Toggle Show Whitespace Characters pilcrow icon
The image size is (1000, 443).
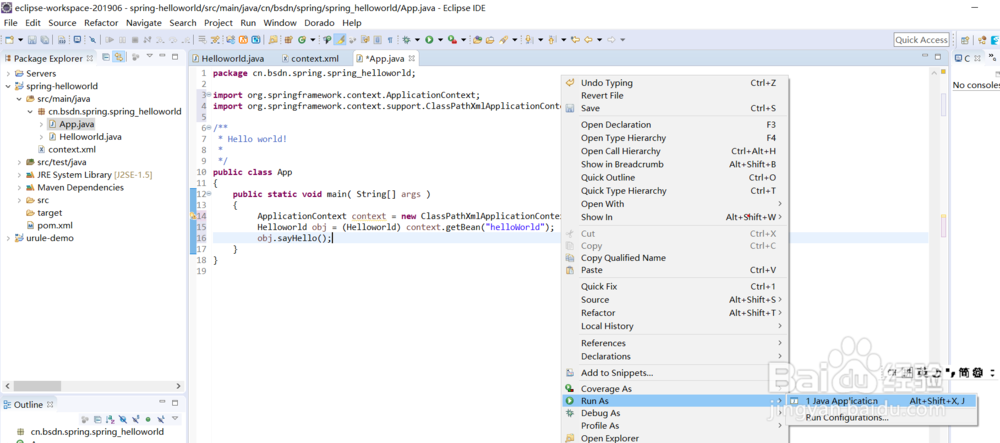pyautogui.click(x=390, y=40)
